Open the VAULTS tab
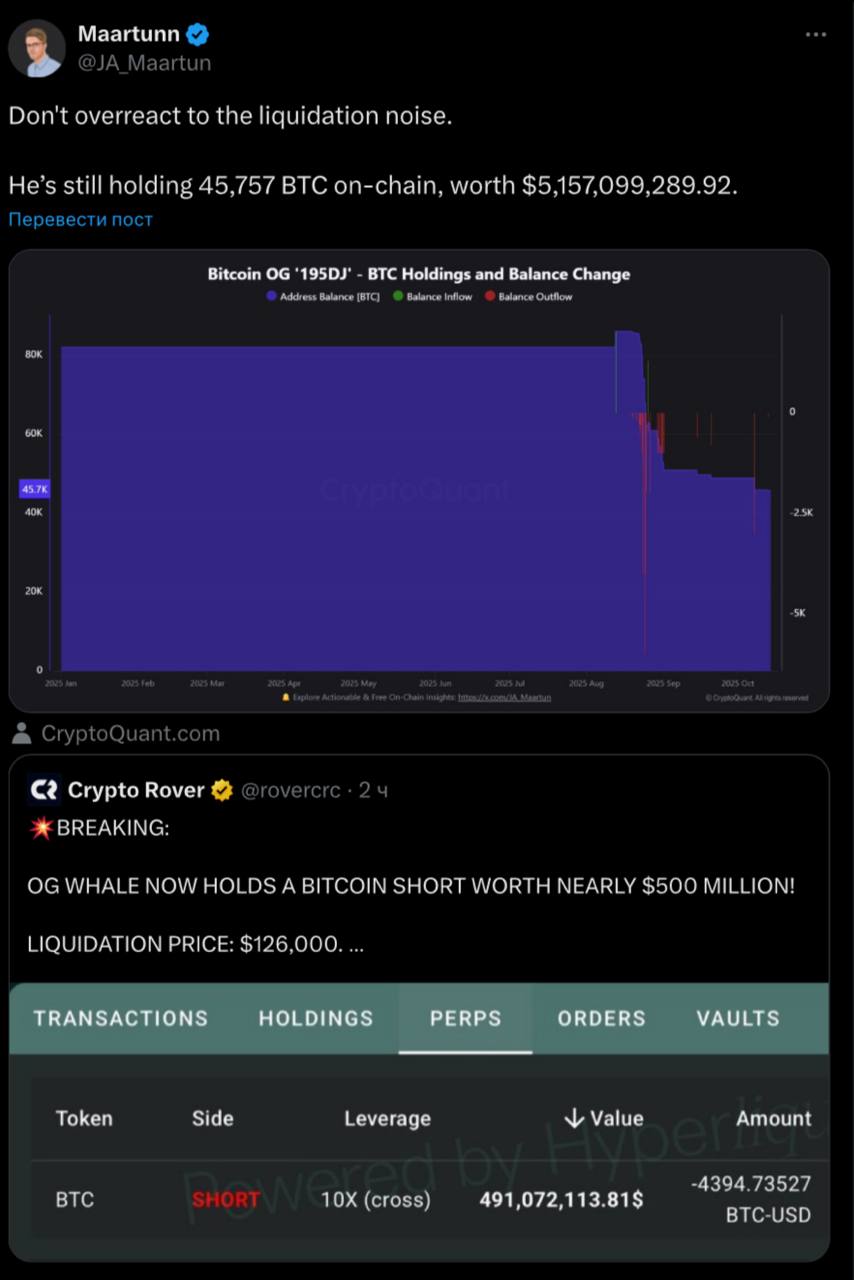Viewport: 854px width, 1280px height. click(x=738, y=1018)
